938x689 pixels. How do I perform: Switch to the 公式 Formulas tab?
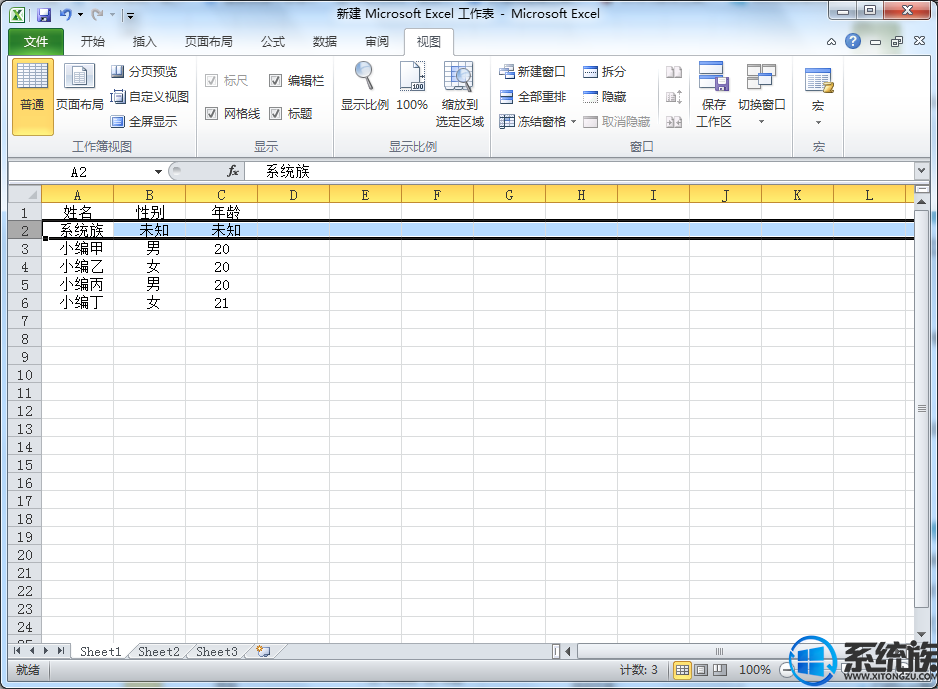273,42
